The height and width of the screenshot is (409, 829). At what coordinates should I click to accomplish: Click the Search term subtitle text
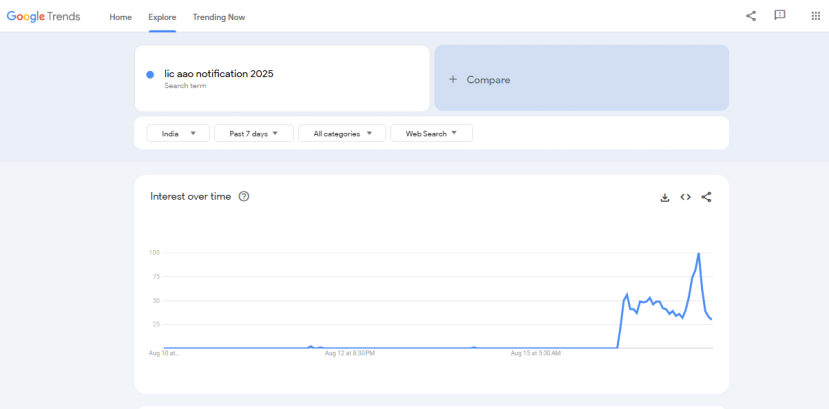[185, 86]
